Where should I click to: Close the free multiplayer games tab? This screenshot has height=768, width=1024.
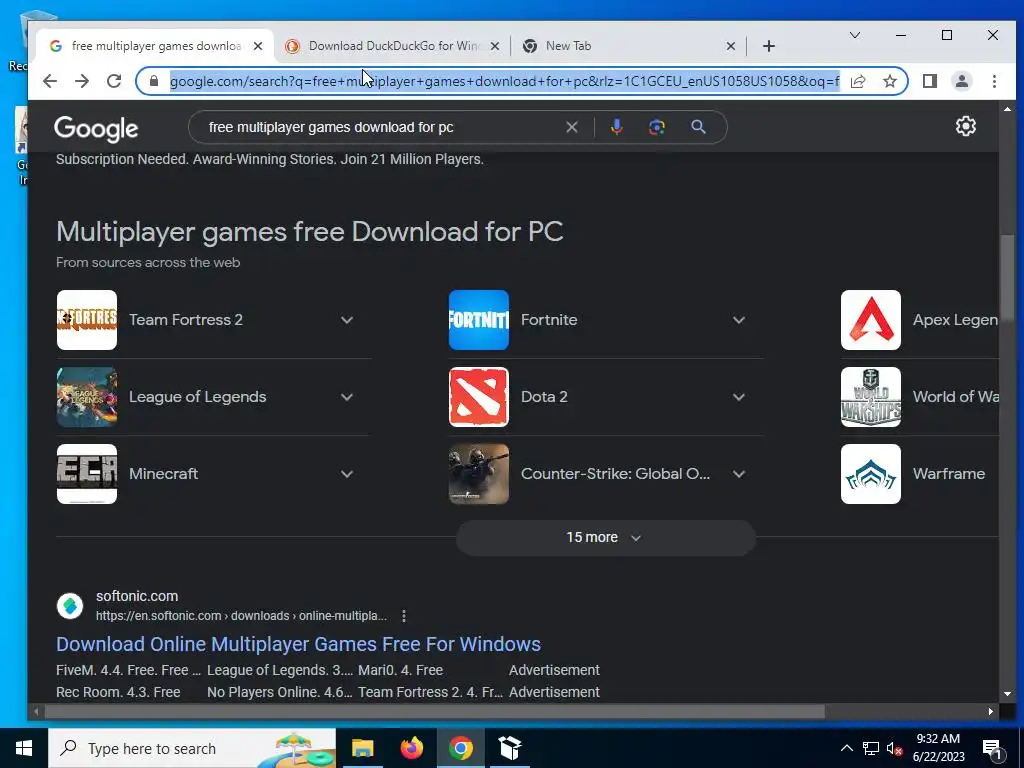(x=258, y=46)
